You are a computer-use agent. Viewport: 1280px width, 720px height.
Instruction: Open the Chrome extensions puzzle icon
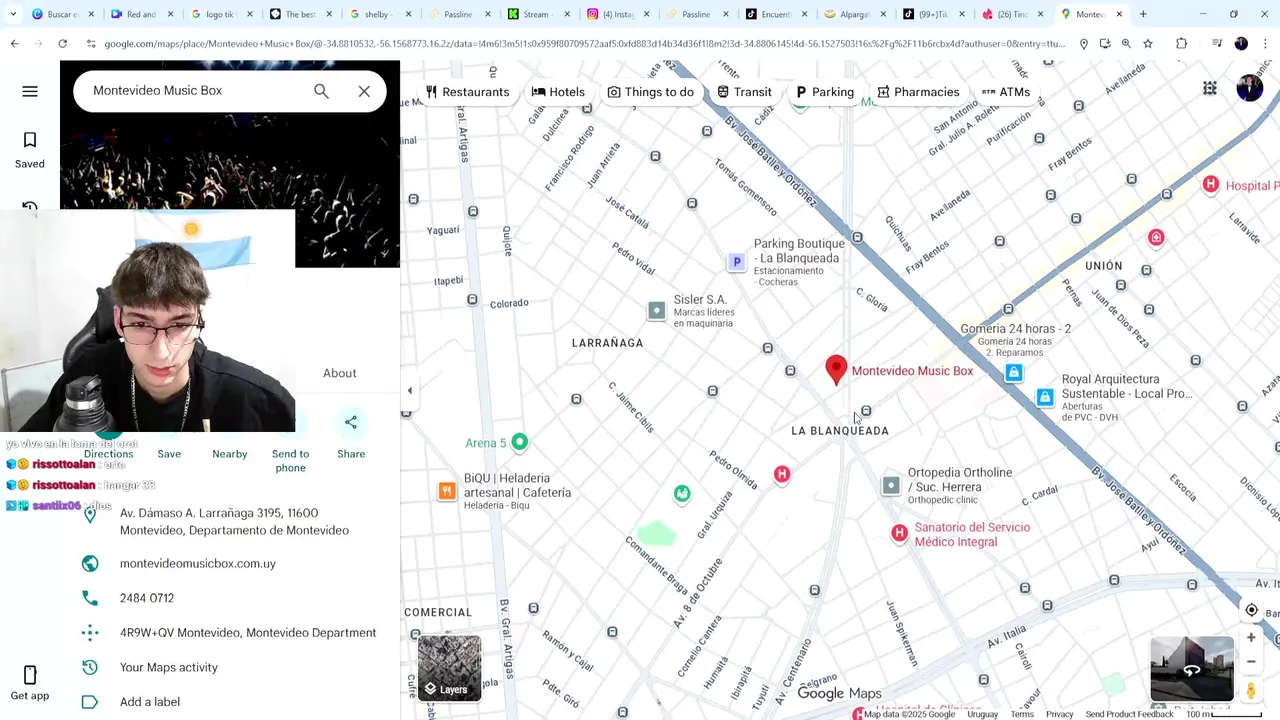(1182, 44)
